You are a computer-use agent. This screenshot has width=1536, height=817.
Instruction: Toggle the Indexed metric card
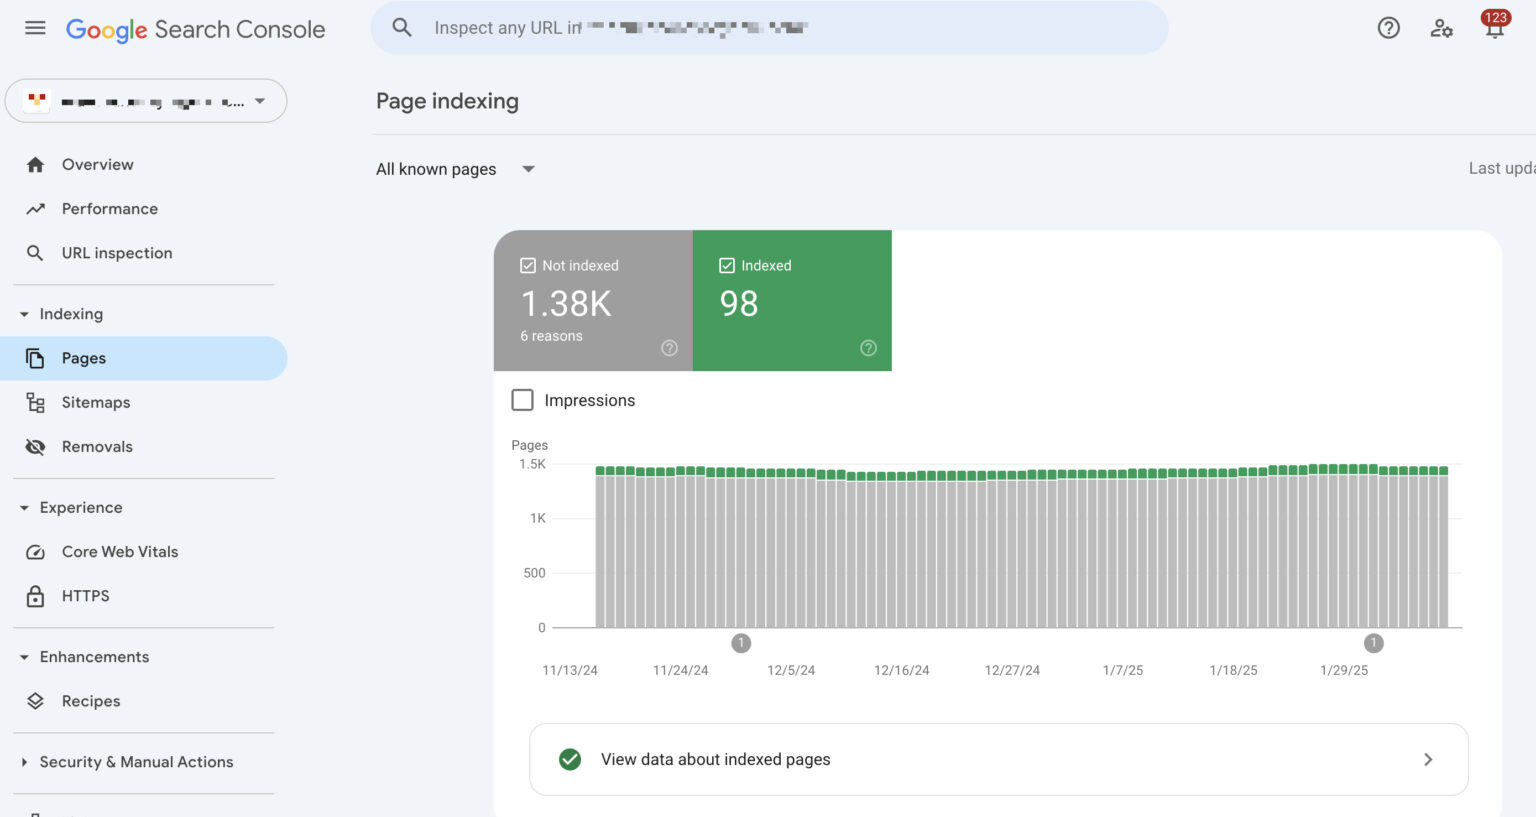click(792, 300)
